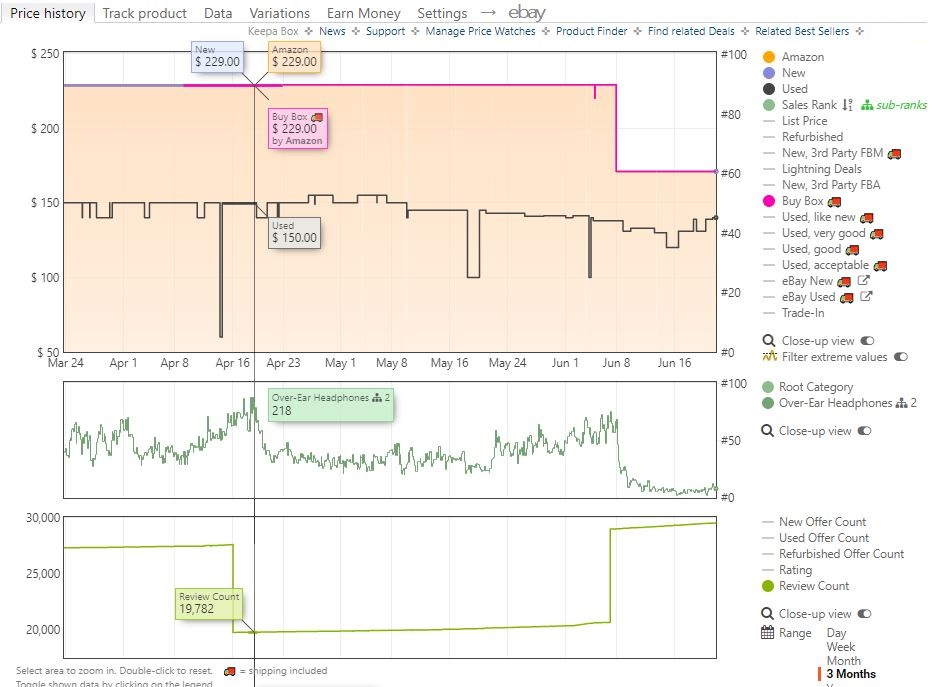Open the Settings tab

point(442,13)
